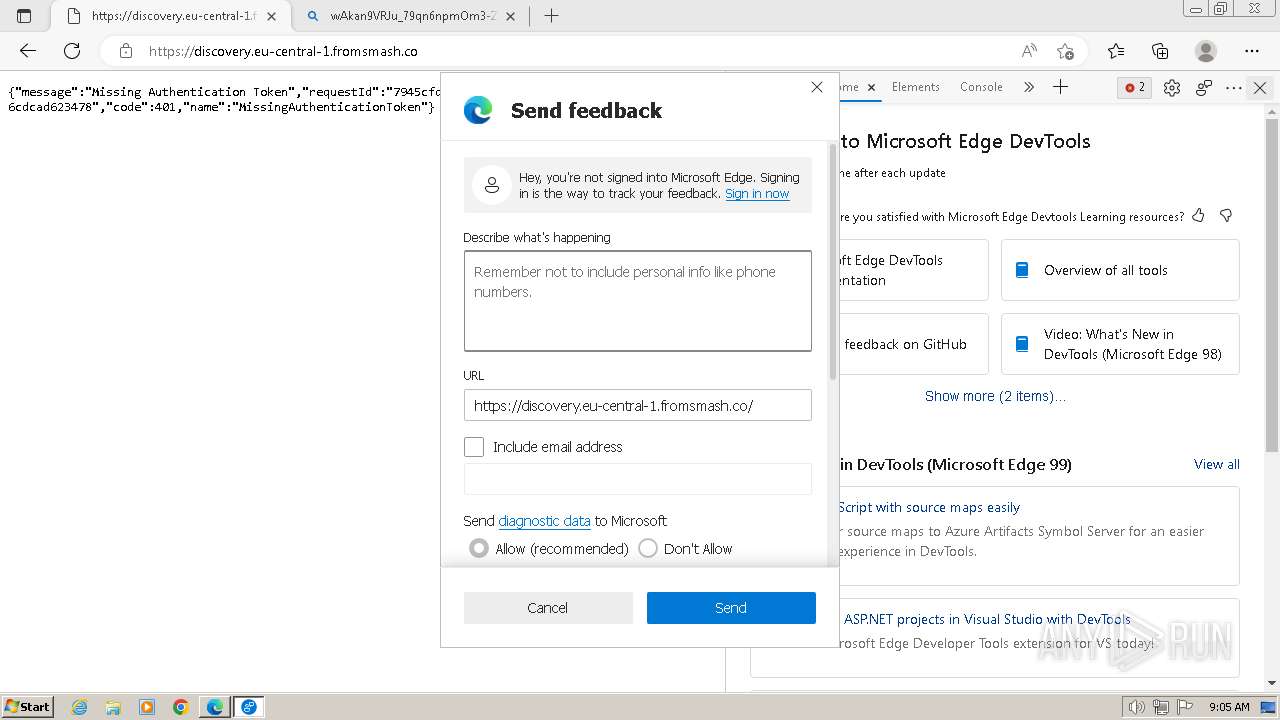Screen dimensions: 1280x720
Task: Follow the Sign in now link
Action: 757,194
